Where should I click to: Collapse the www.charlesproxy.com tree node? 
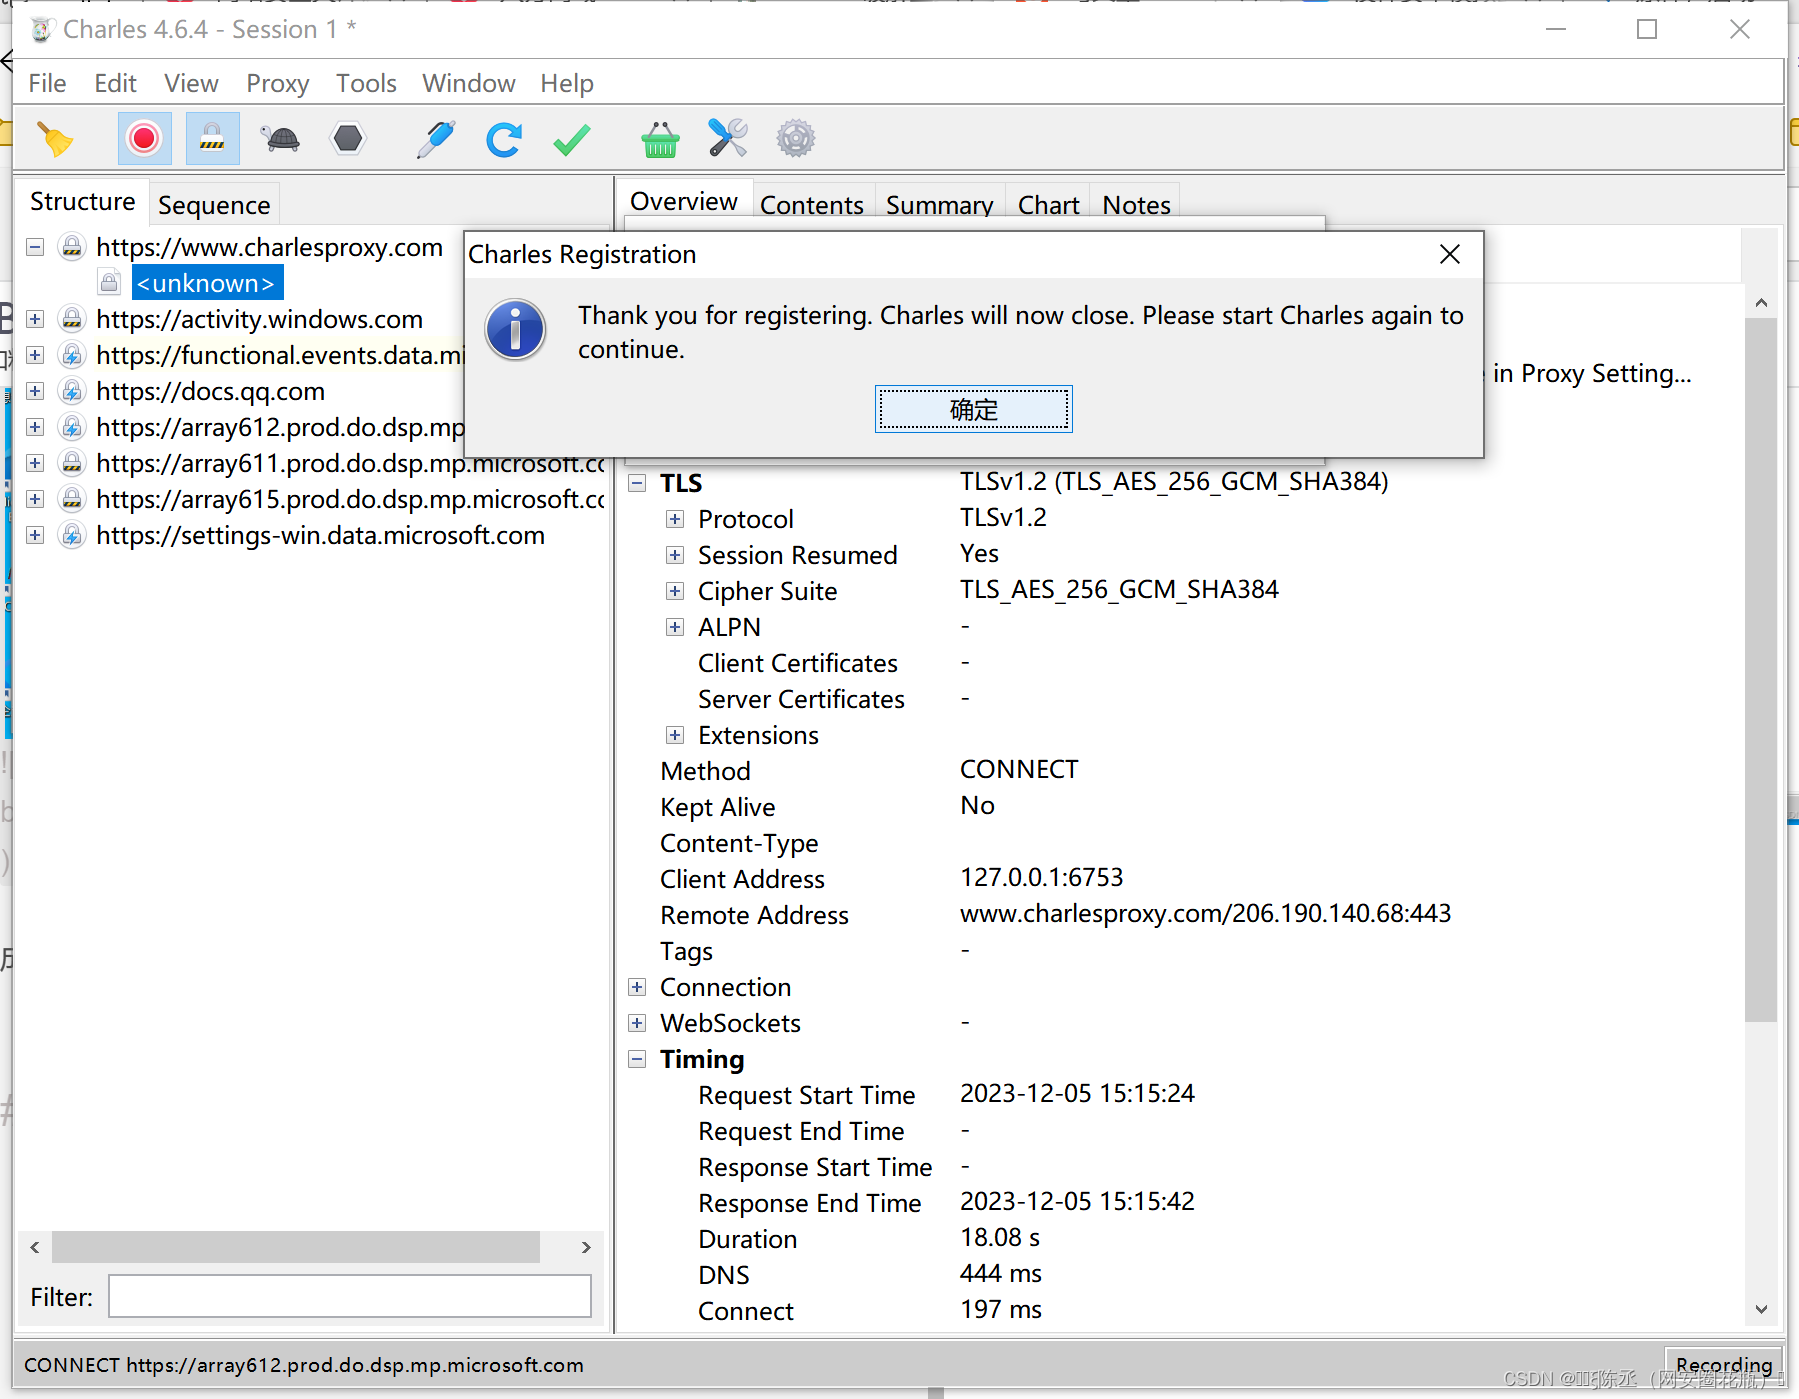point(35,247)
